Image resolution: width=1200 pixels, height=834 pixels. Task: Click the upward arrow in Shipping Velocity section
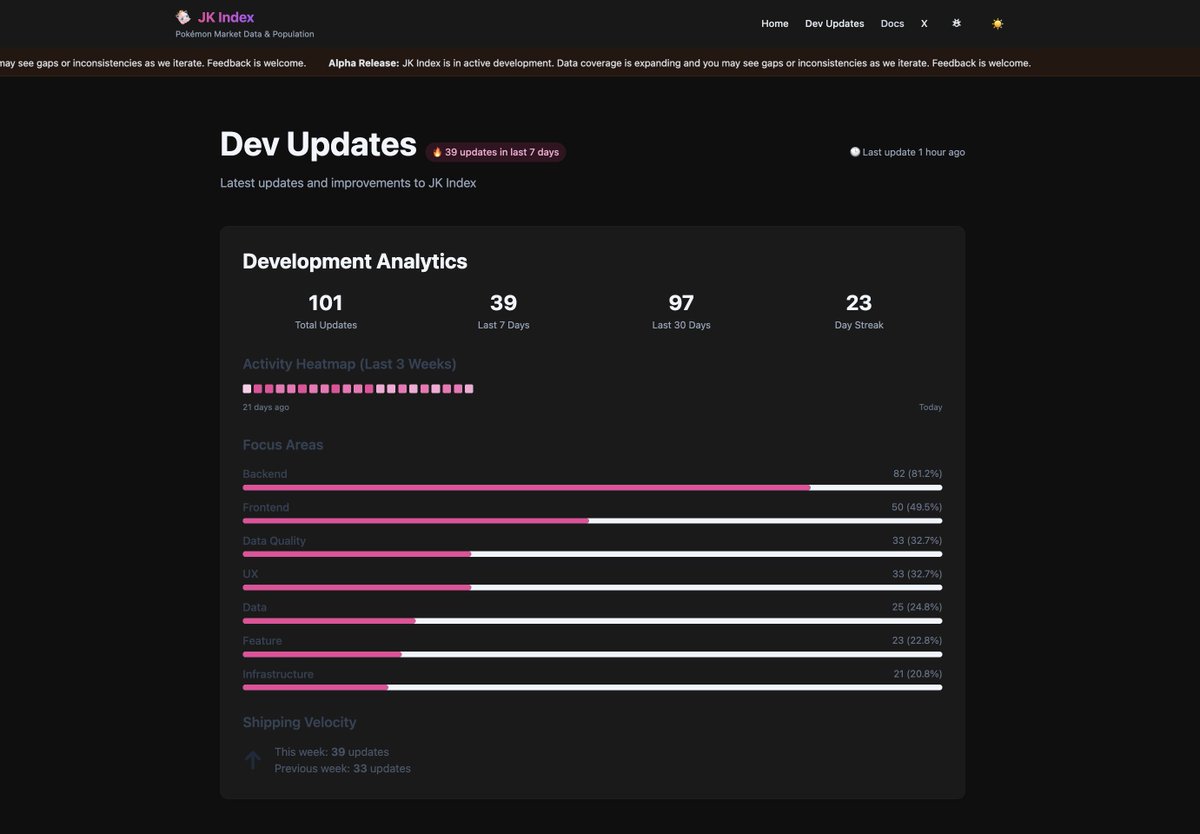pos(253,759)
